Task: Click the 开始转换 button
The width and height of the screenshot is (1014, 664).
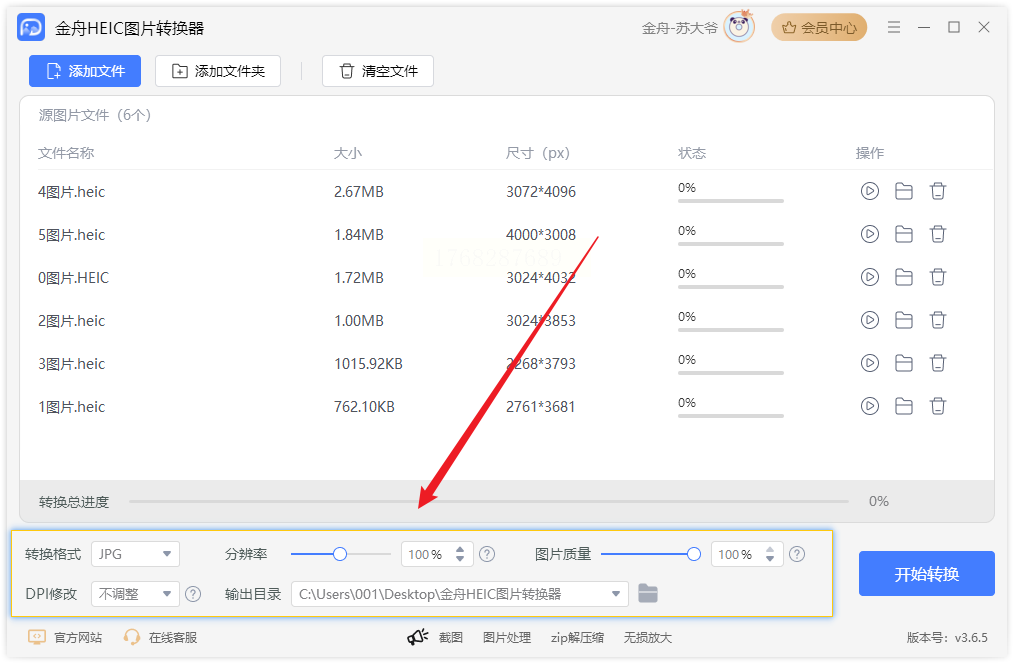Action: coord(926,574)
